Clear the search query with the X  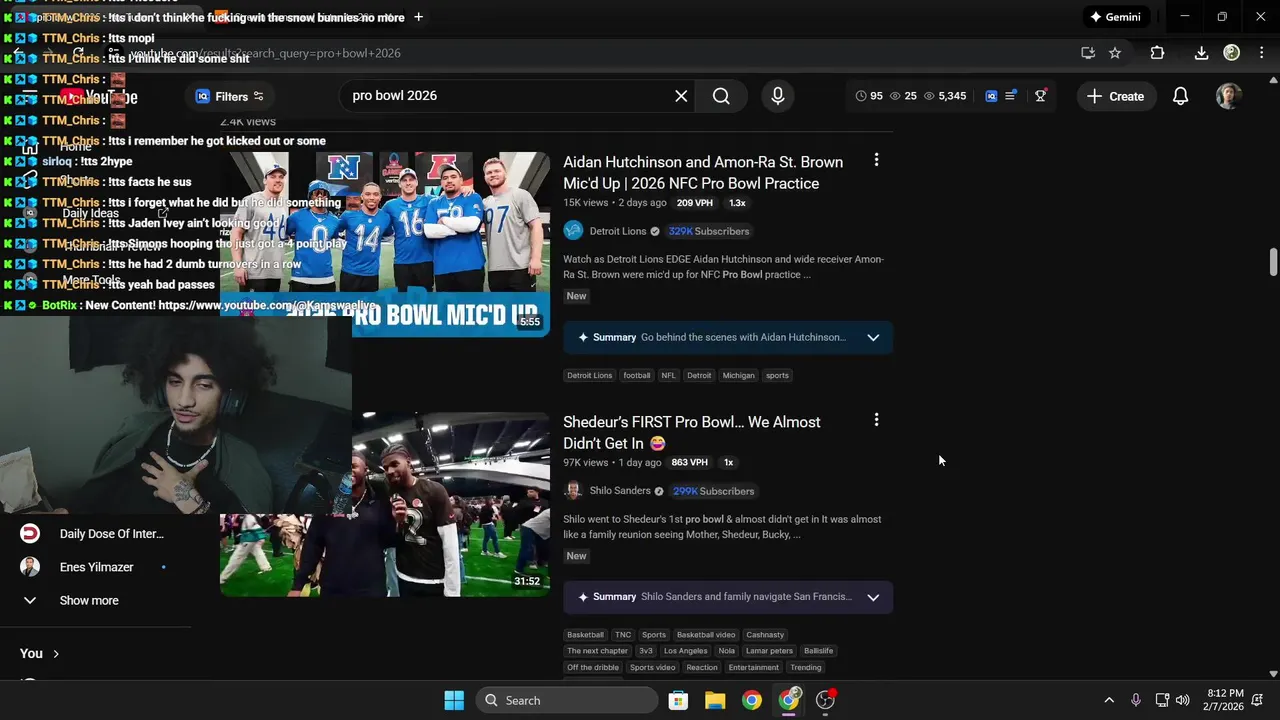pos(681,96)
